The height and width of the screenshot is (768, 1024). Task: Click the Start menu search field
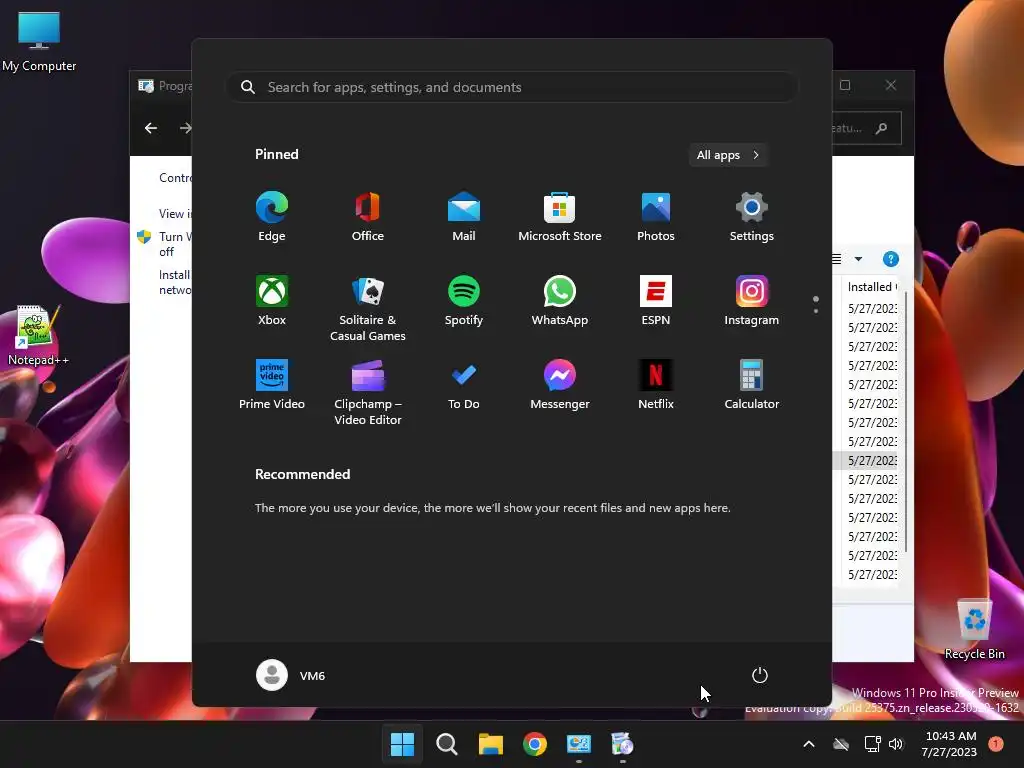[x=512, y=88]
